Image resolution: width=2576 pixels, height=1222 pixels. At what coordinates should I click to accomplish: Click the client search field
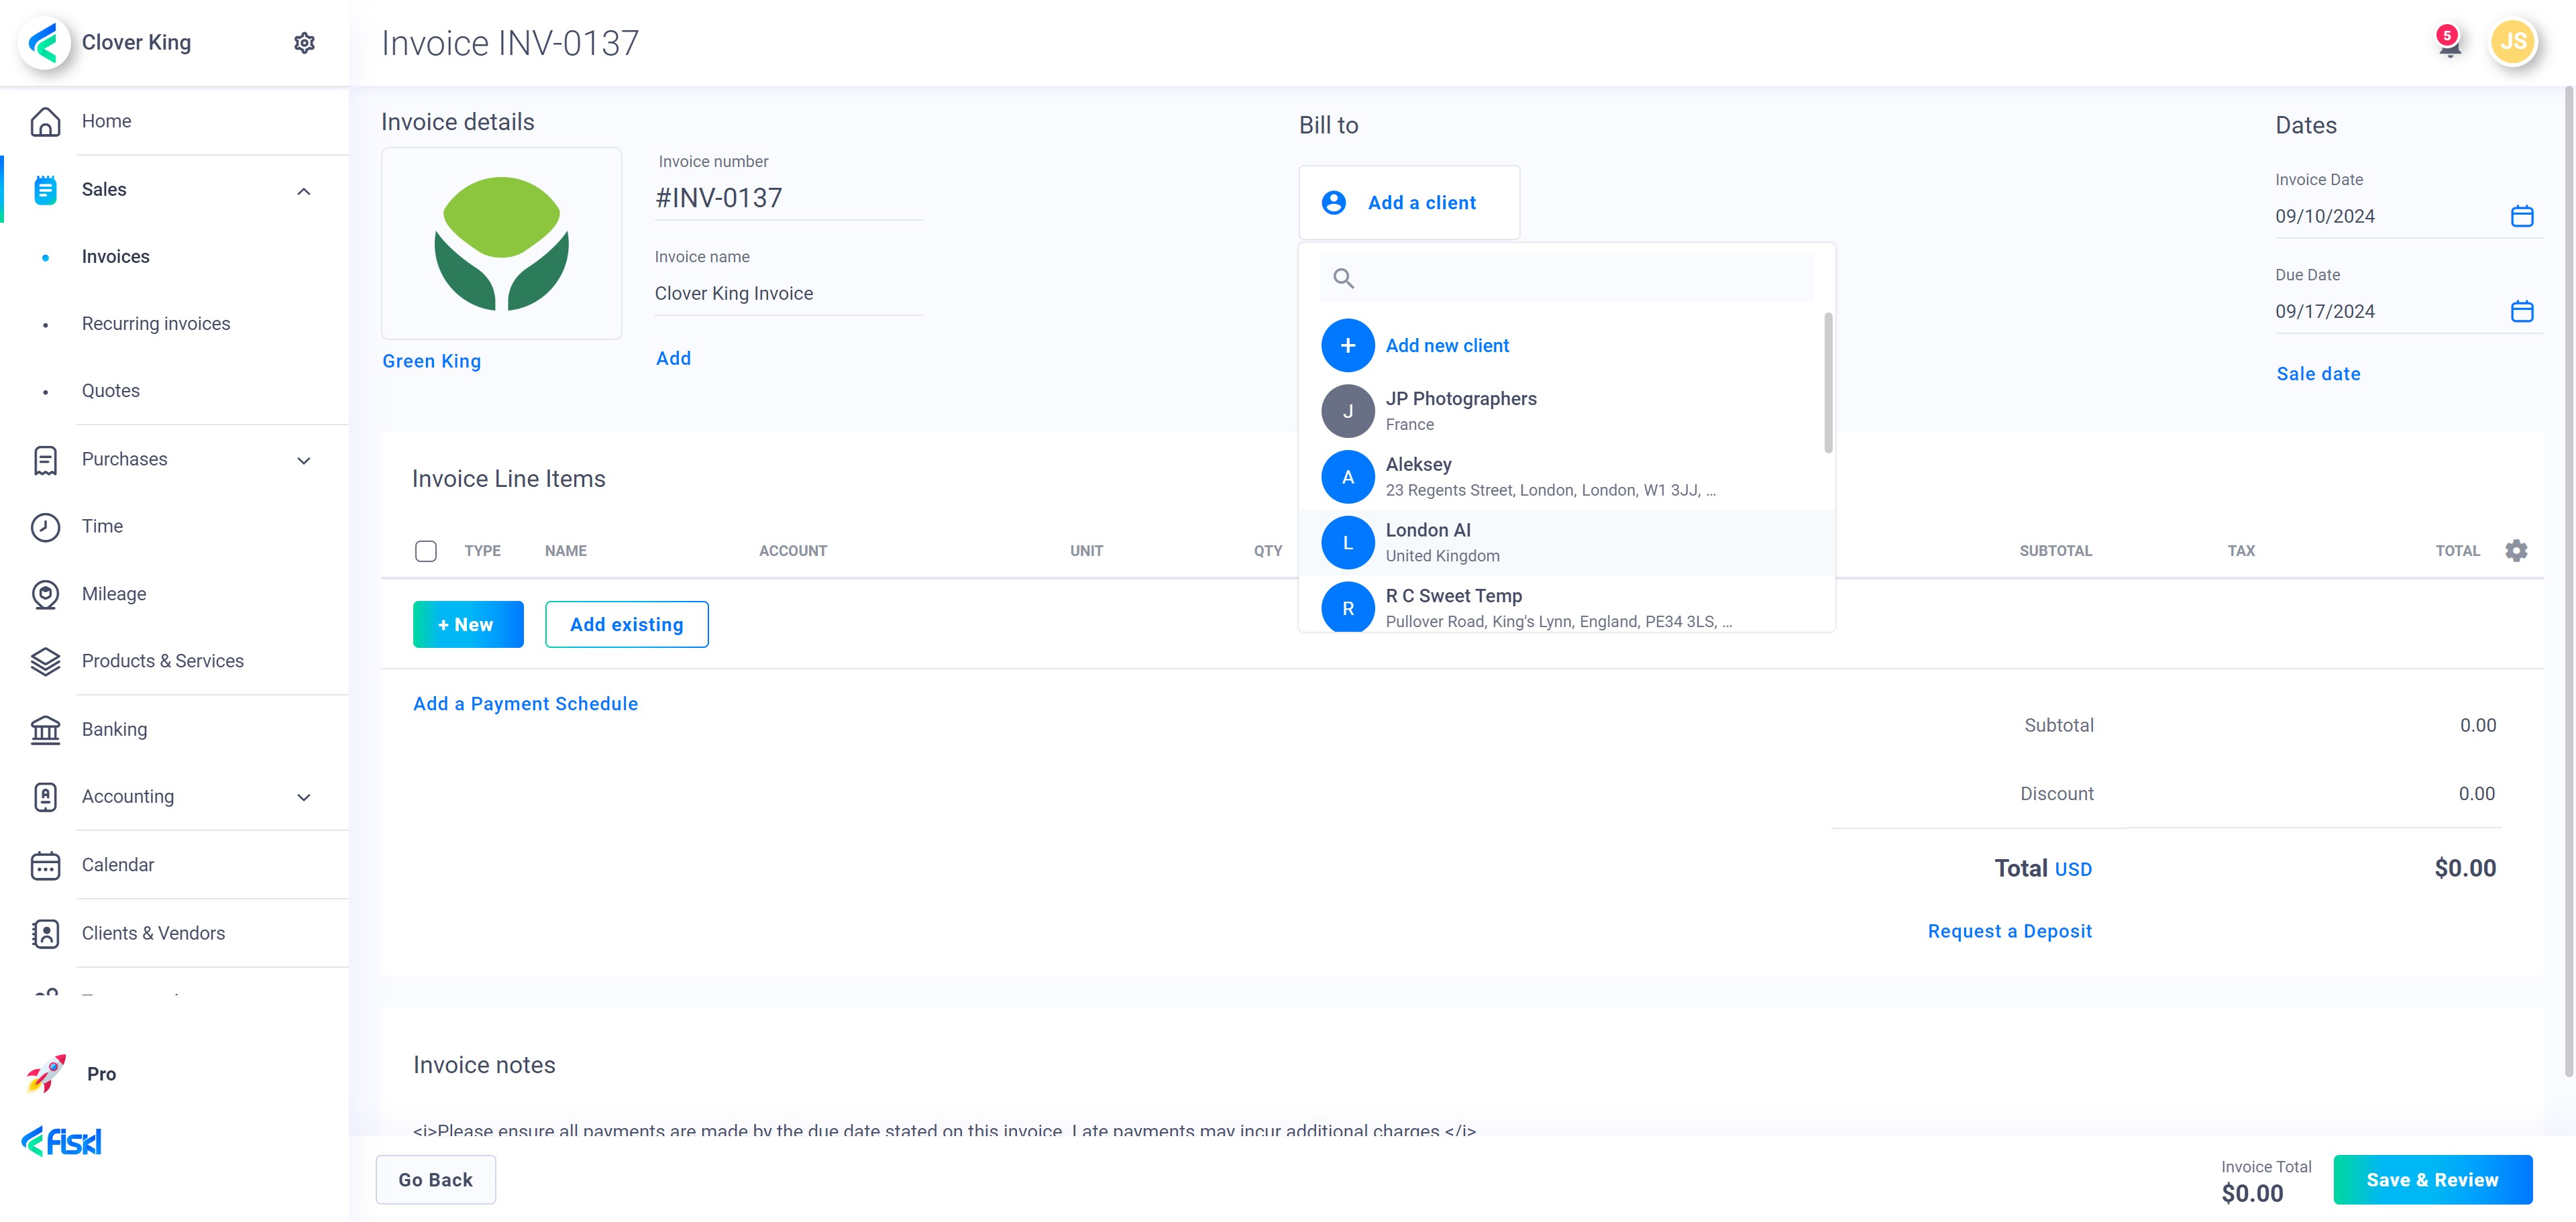(x=1566, y=278)
